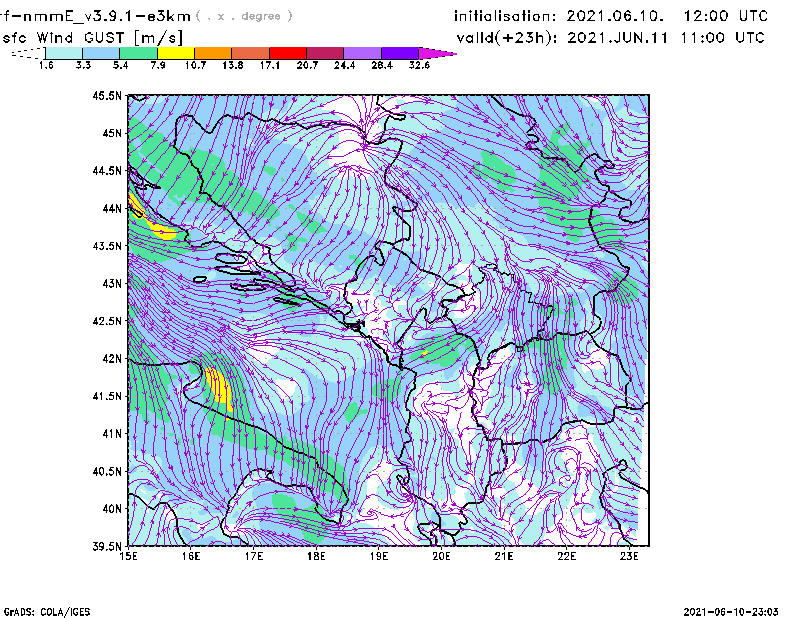Click the green 5.4–7.9 legend swatch
Image resolution: width=800 pixels, height=618 pixels.
click(x=138, y=53)
